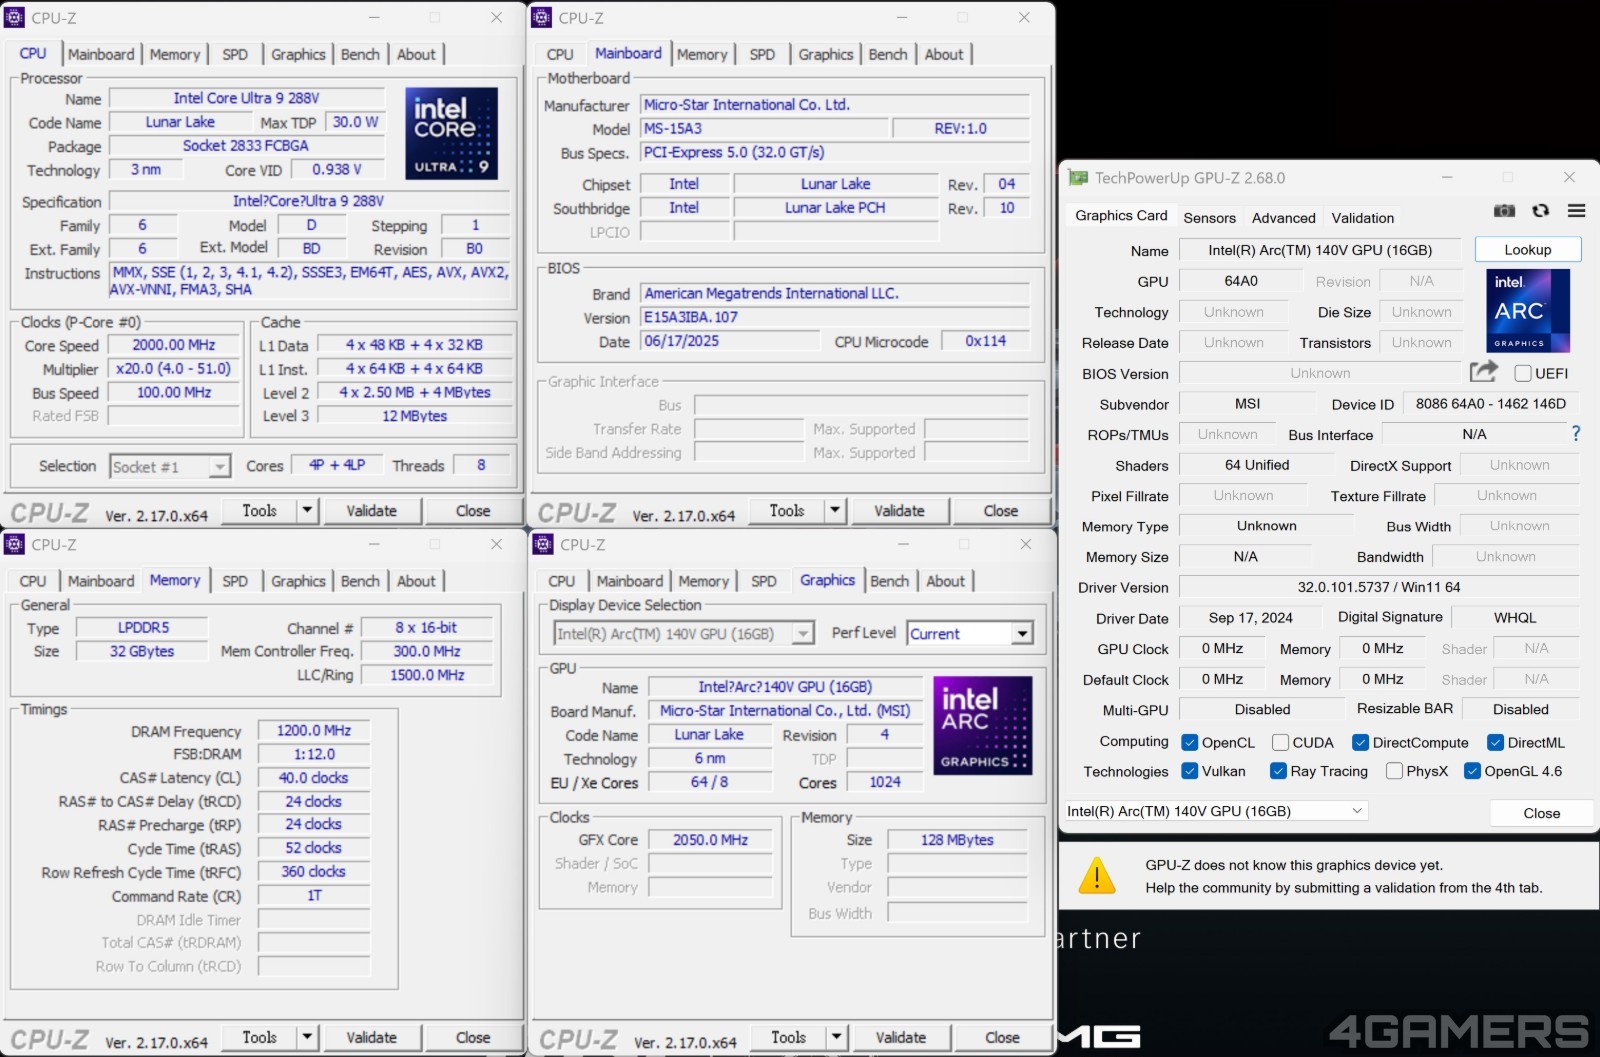The image size is (1600, 1057).
Task: Uncheck the Ray Tracing checkbox
Action: [1278, 771]
